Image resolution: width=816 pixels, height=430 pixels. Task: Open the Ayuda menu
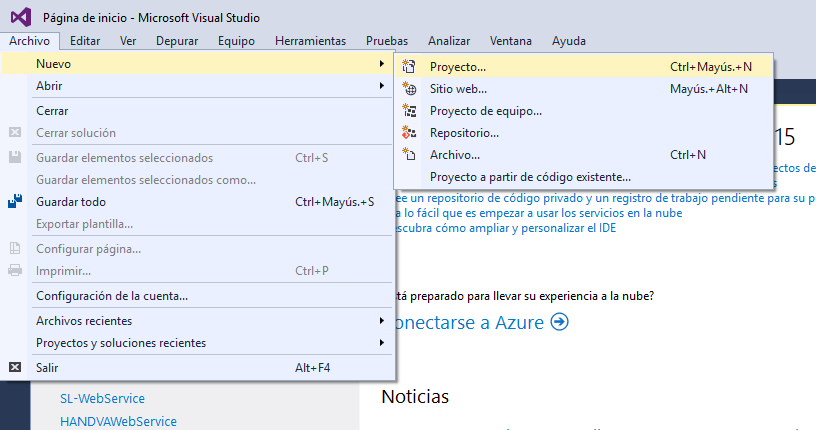tap(569, 41)
